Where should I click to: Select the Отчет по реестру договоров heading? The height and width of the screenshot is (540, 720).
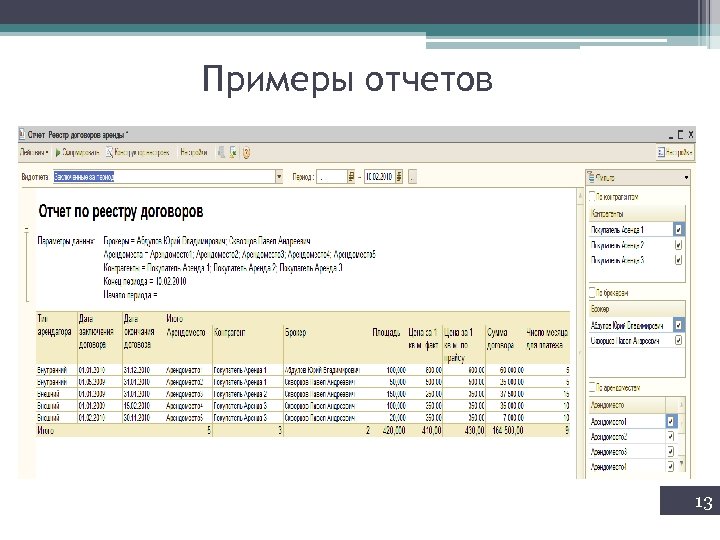click(121, 211)
